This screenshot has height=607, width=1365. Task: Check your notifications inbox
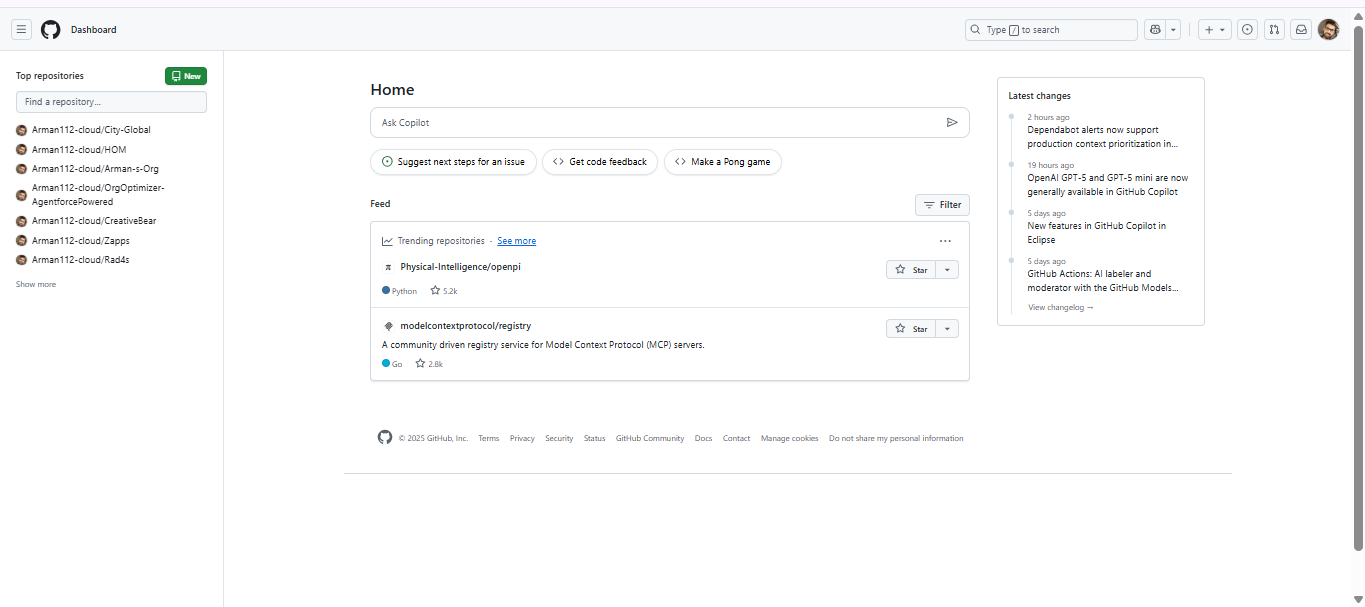(1301, 29)
